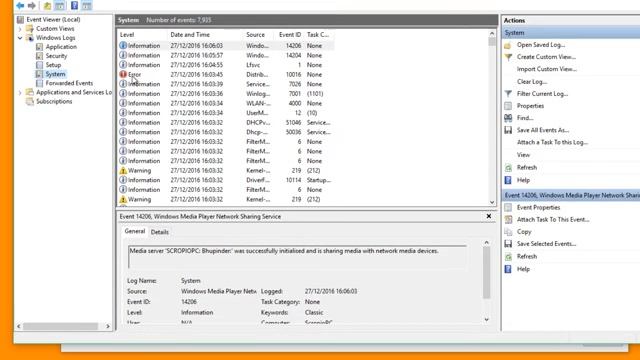This screenshot has height=360, width=640.
Task: Sort events by Level column header
Action: [127, 35]
